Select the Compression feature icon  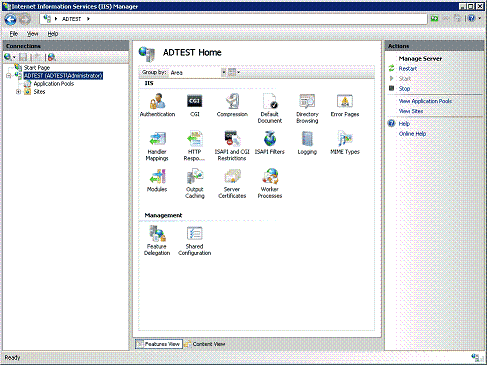click(x=232, y=105)
